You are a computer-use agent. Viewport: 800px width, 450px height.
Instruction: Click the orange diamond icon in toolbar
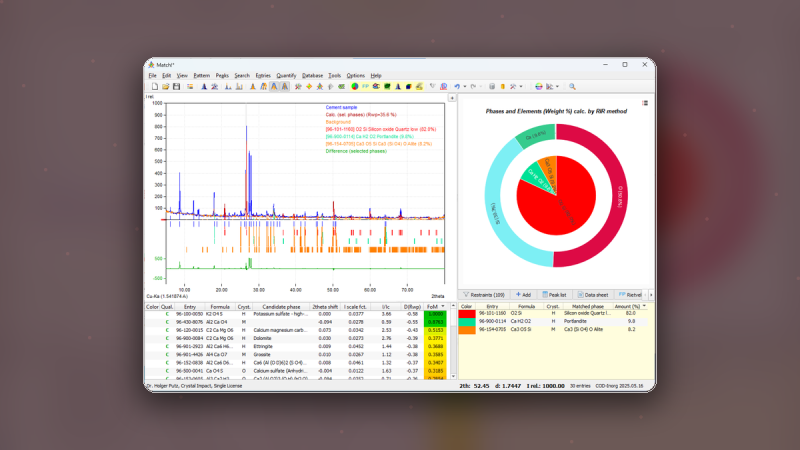click(x=309, y=87)
